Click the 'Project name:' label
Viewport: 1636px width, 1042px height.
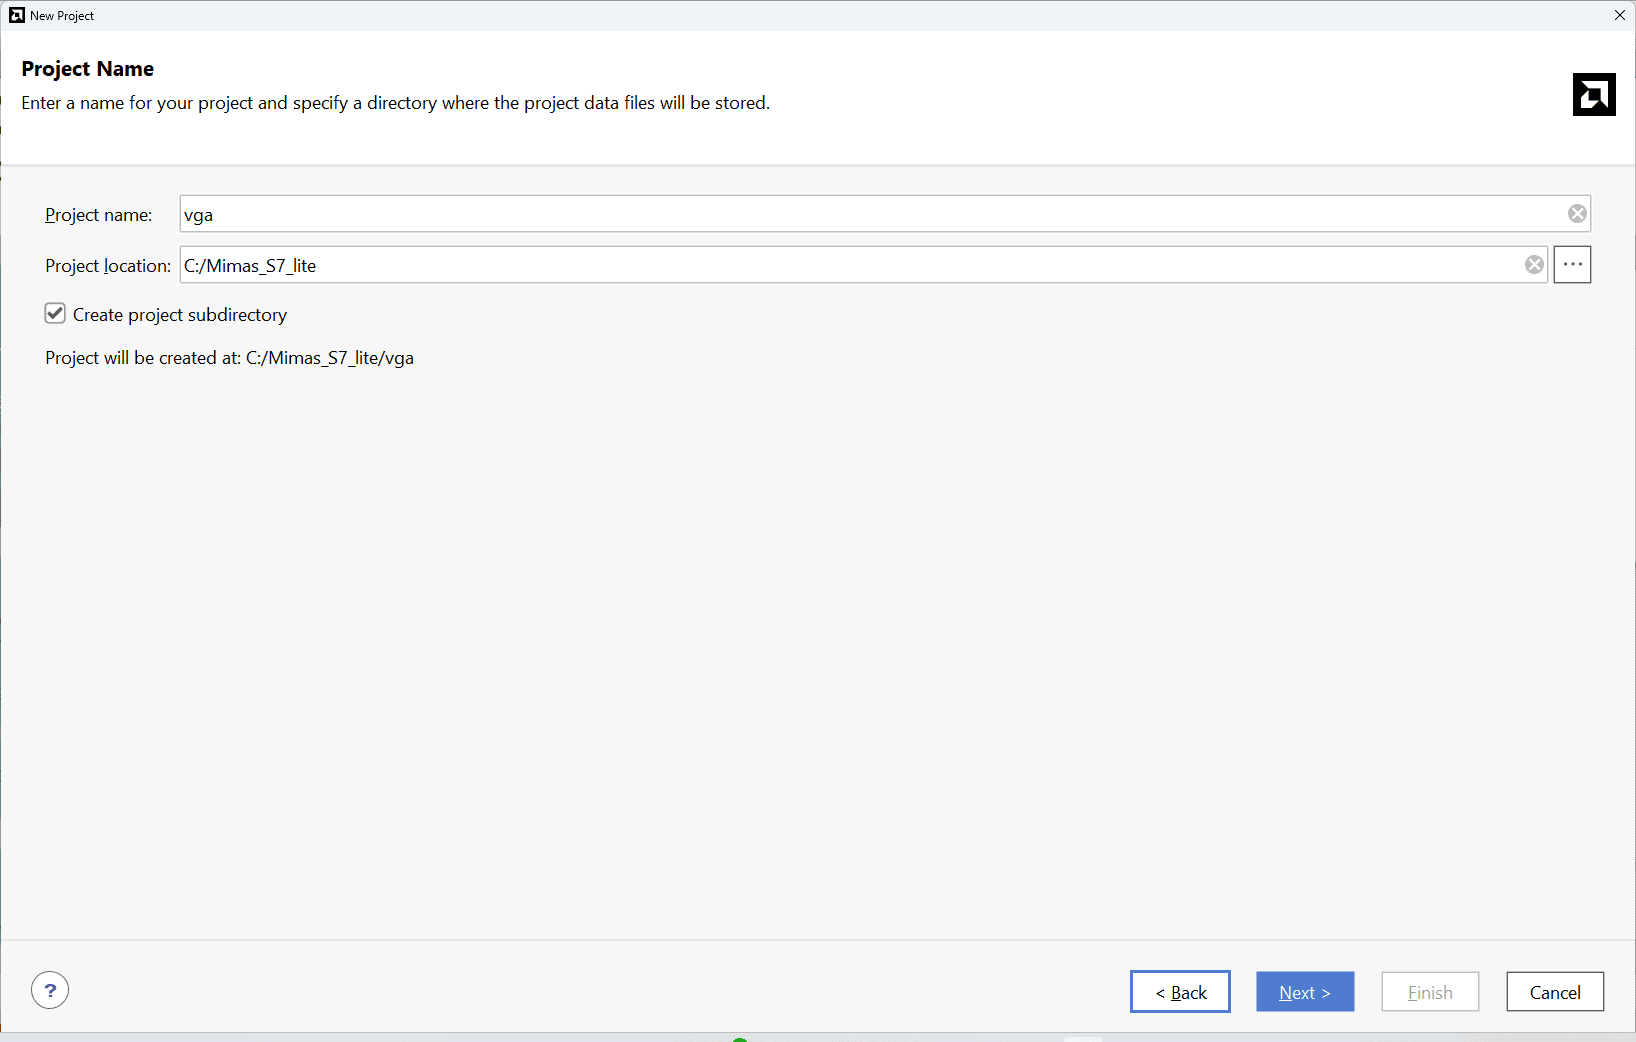[98, 215]
